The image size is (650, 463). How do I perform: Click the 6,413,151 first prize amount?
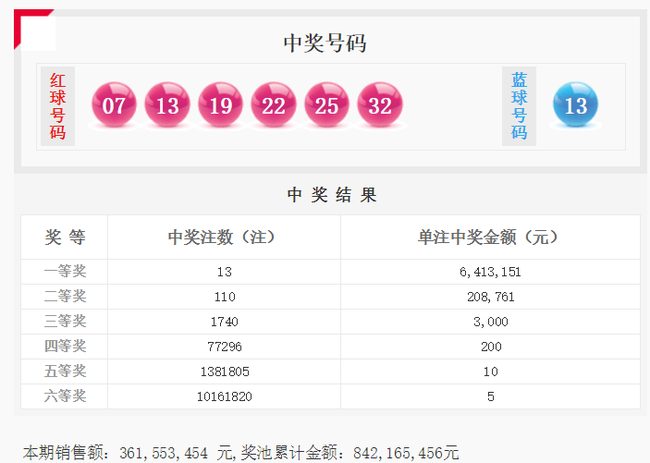coord(488,271)
